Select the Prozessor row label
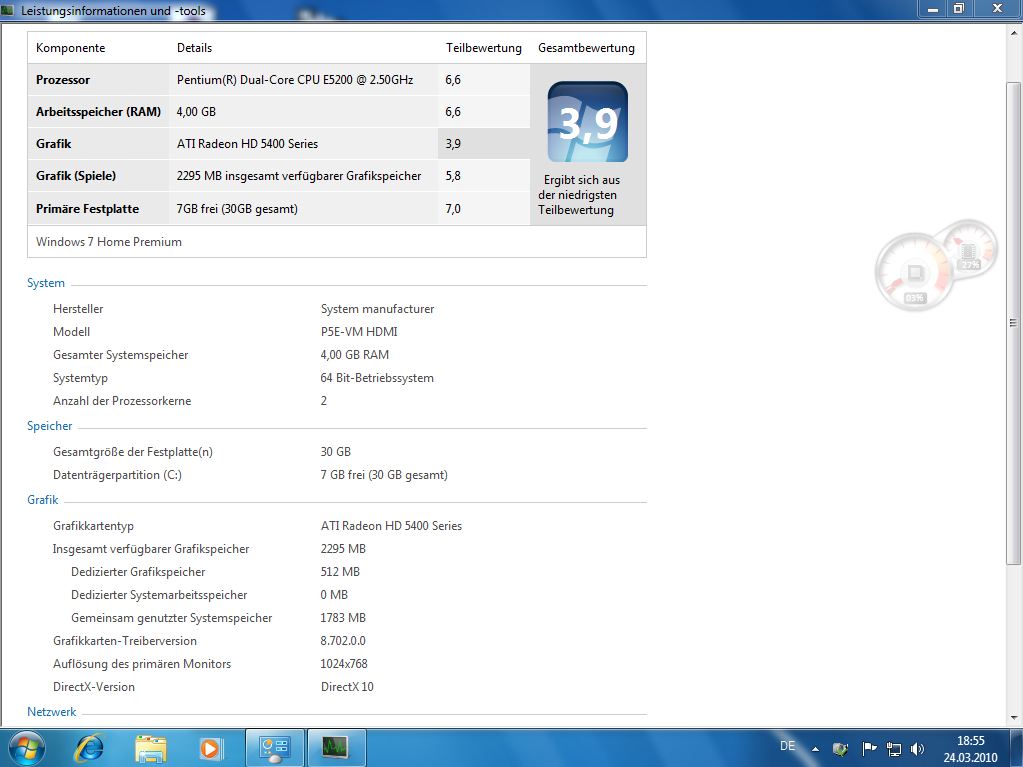 [63, 80]
